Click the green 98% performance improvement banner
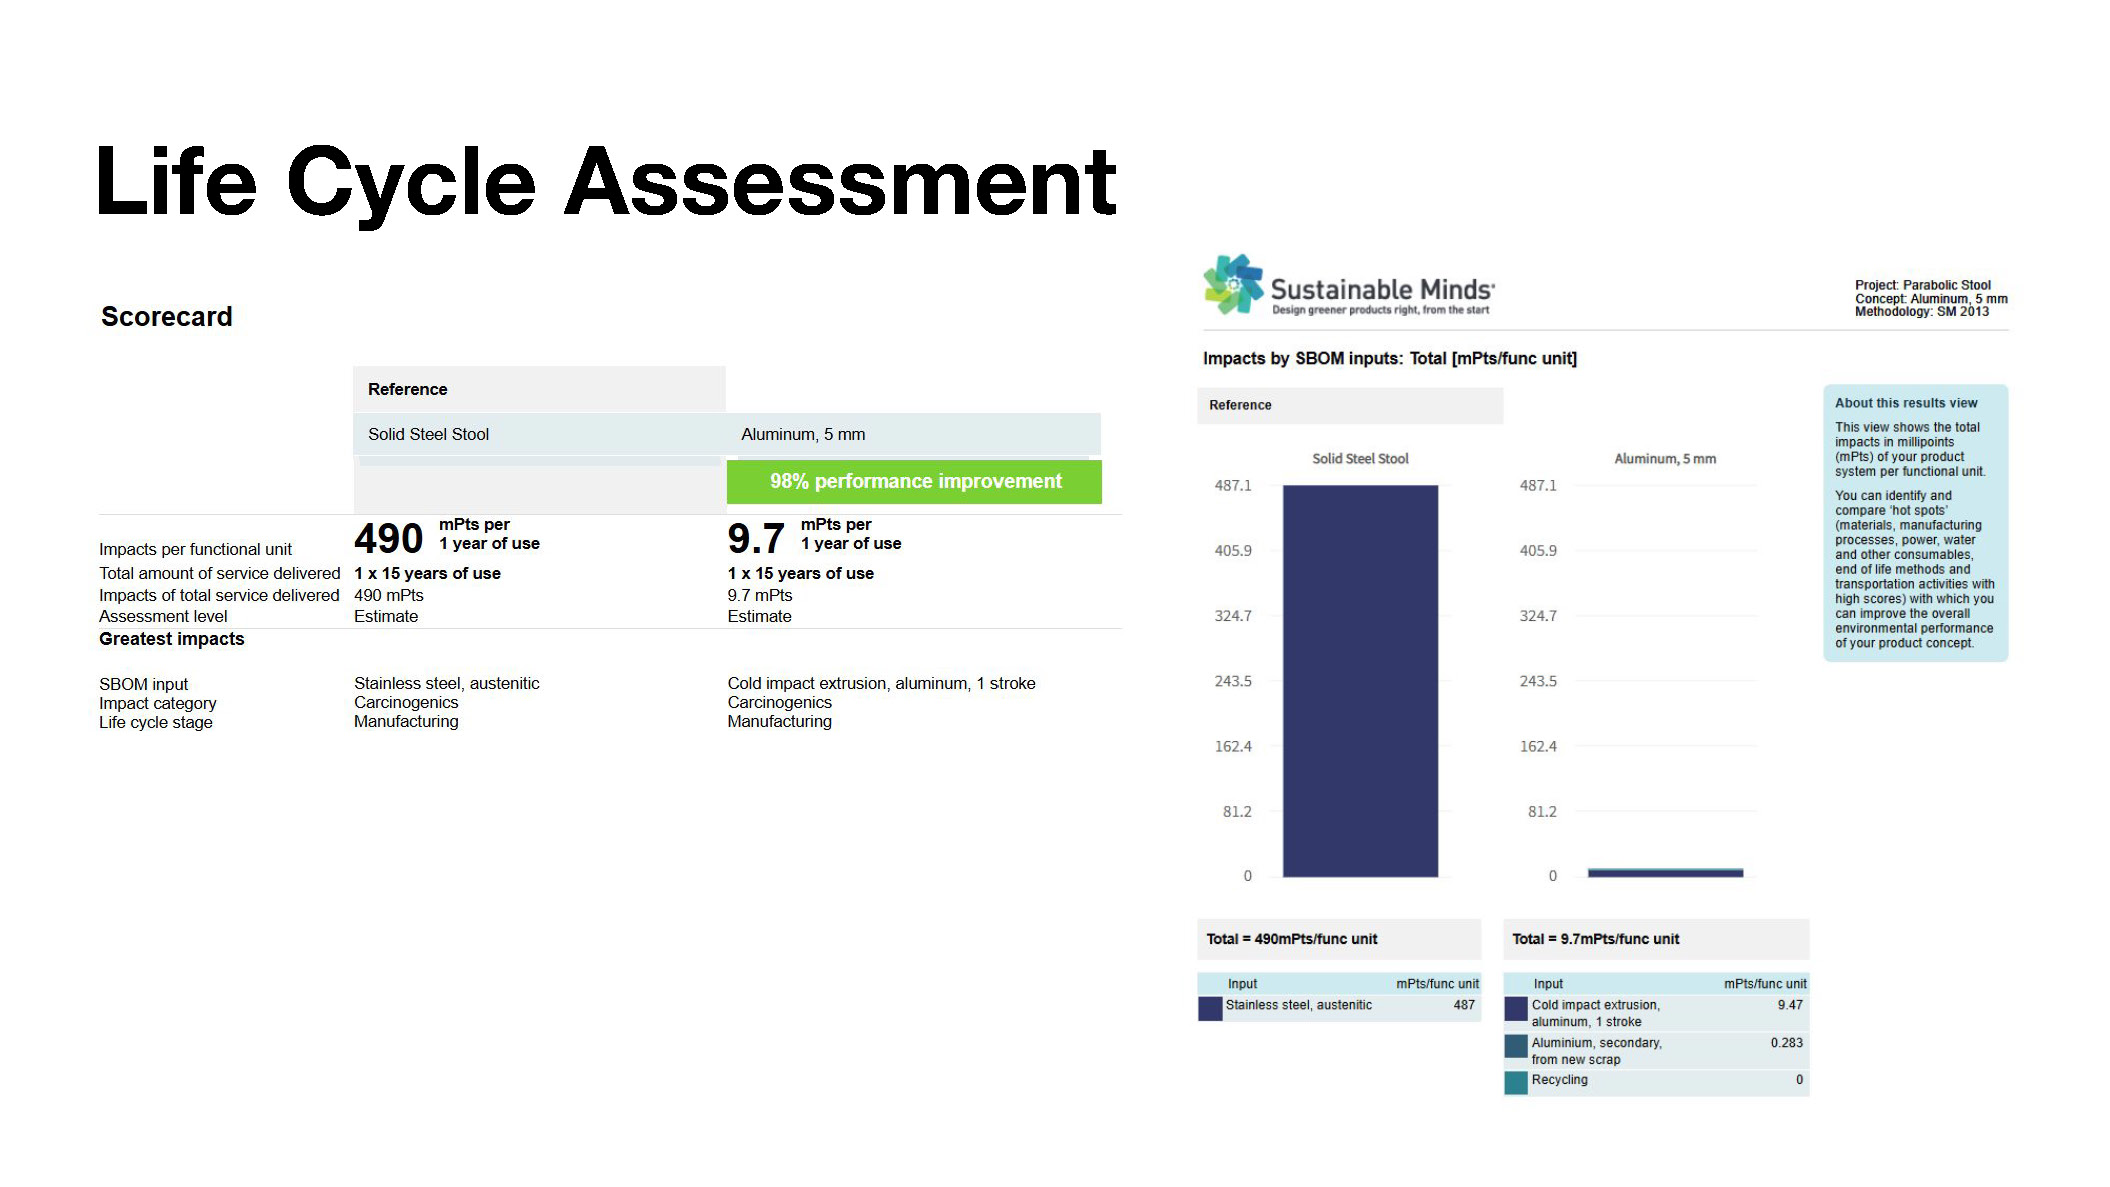The height and width of the screenshot is (1187, 2110). [914, 482]
